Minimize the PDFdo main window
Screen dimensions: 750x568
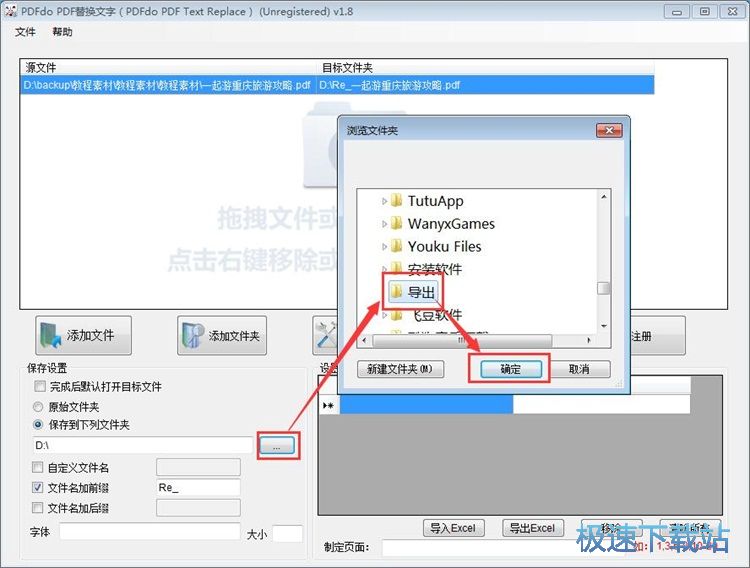[x=677, y=11]
